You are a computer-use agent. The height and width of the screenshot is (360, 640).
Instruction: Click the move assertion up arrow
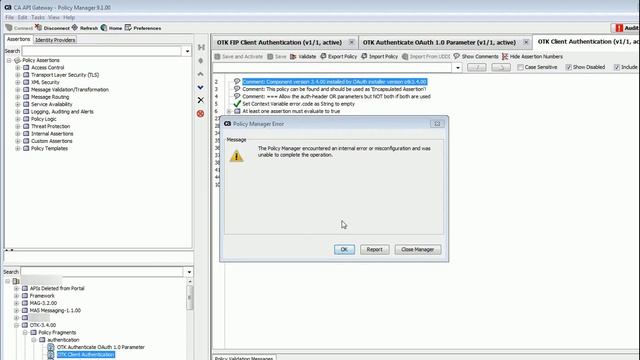coord(200,74)
